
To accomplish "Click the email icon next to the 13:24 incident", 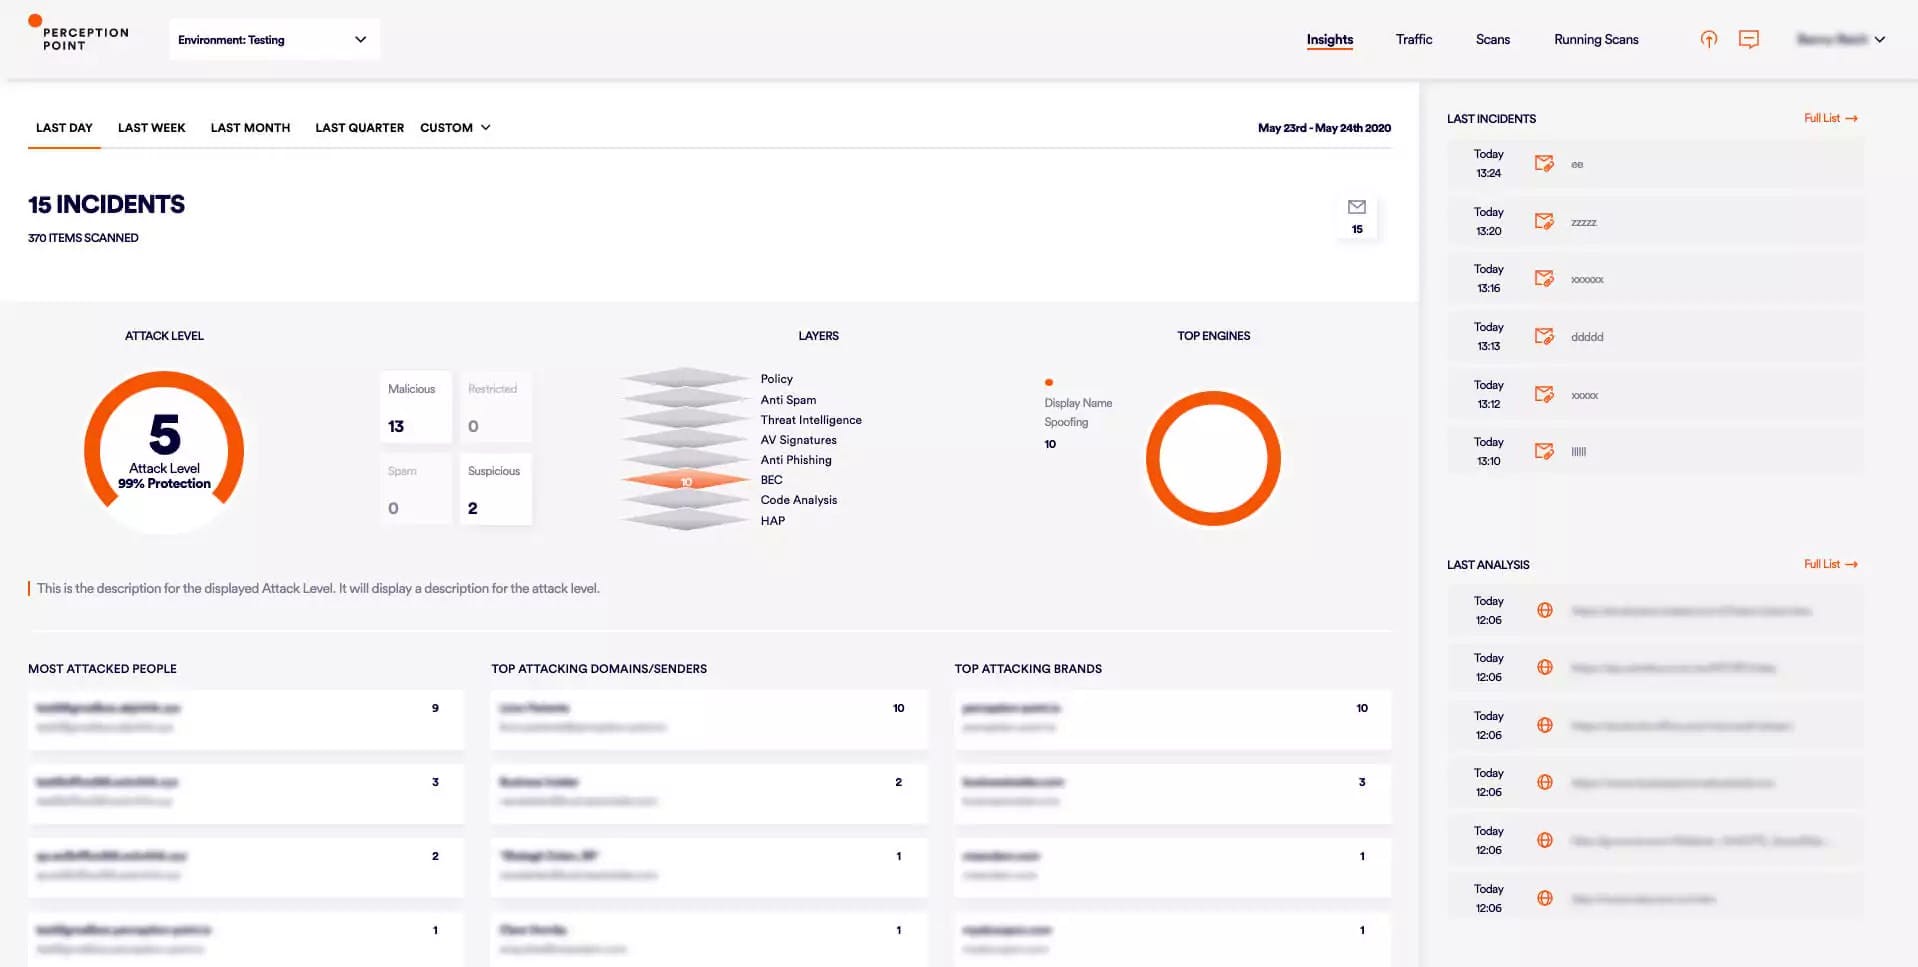I will click(x=1545, y=163).
